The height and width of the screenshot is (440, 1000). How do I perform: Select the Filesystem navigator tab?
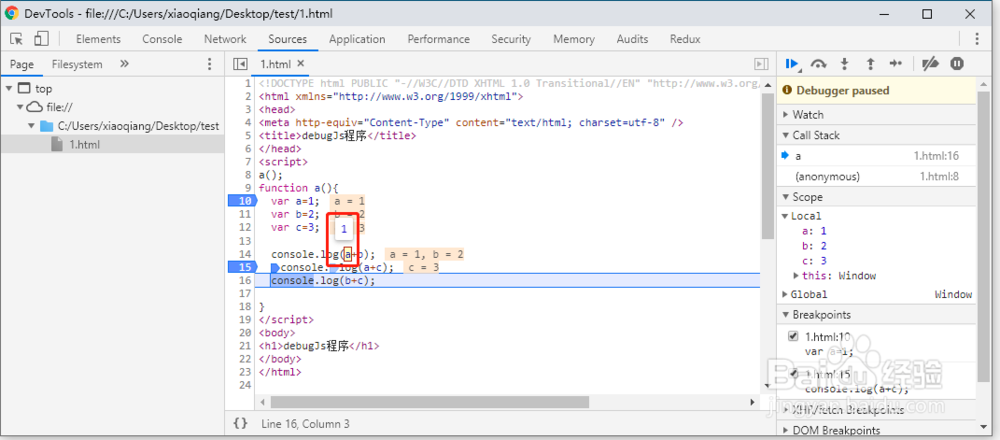pos(77,64)
